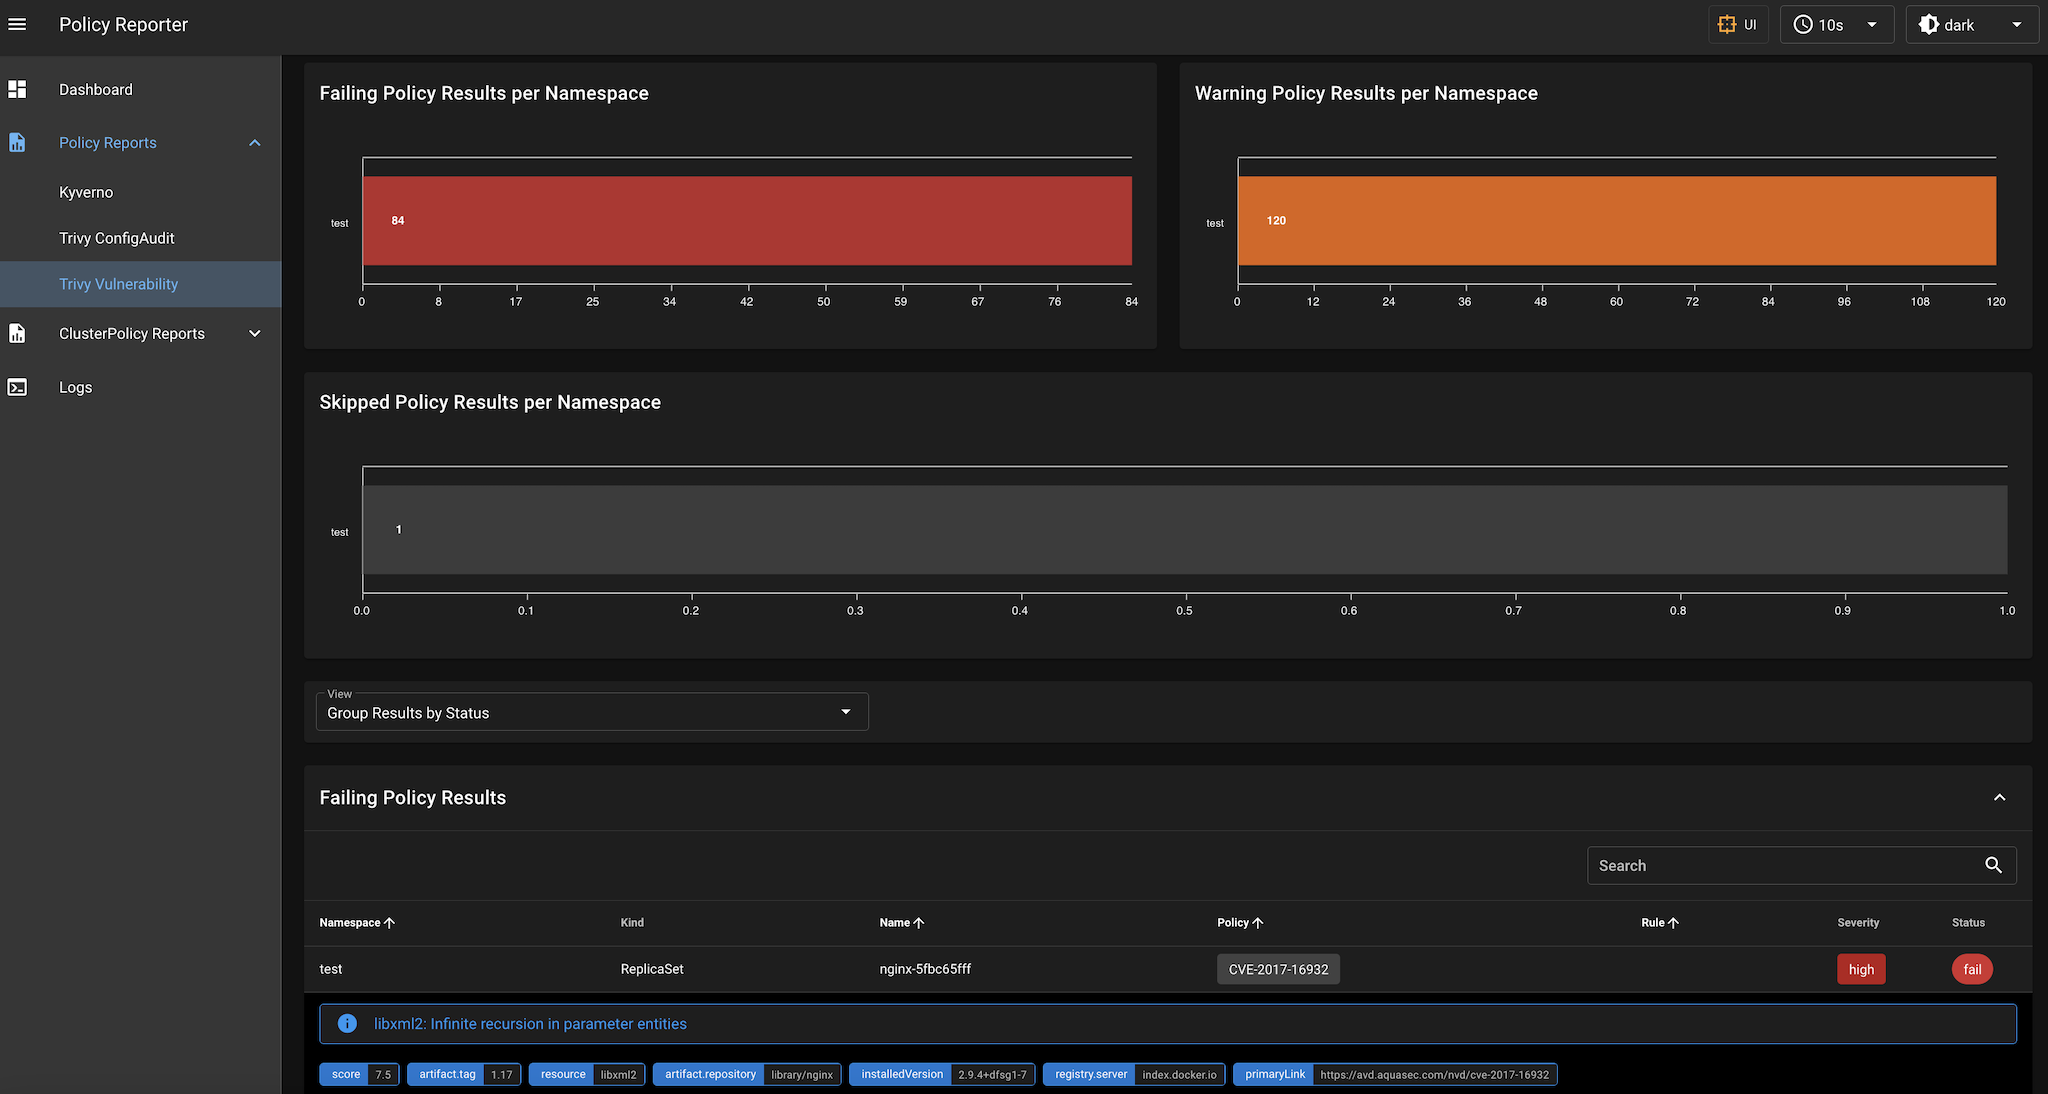This screenshot has width=2048, height=1094.
Task: Sort table by Namespace column
Action: 356,922
